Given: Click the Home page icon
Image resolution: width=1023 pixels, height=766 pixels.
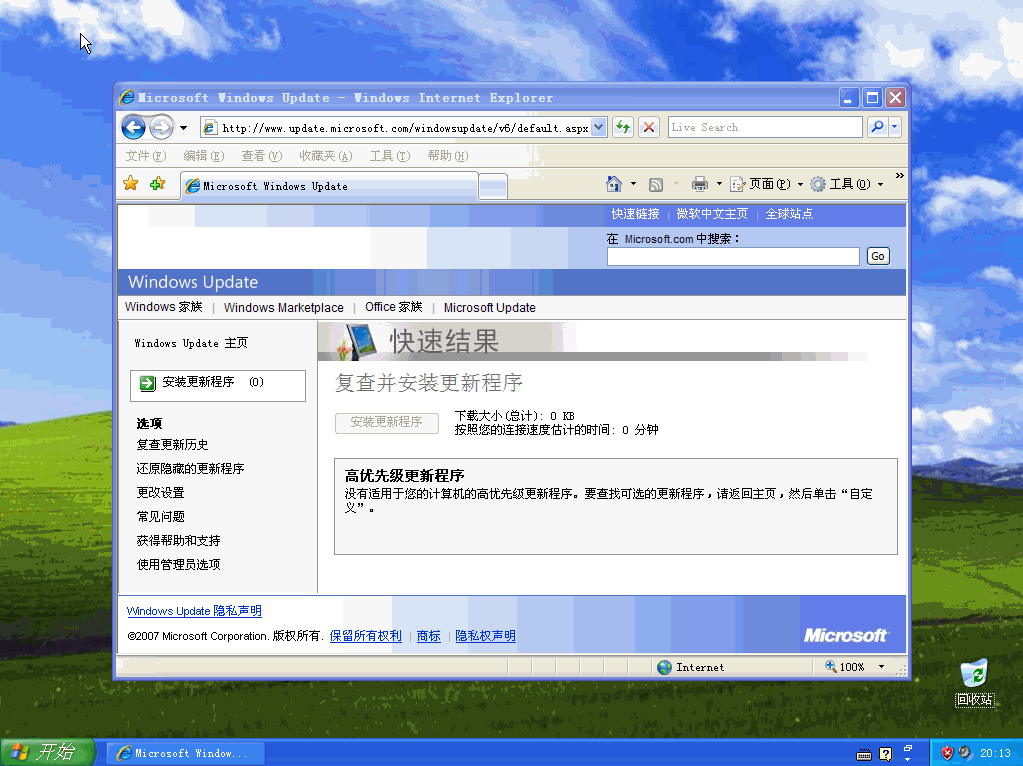Looking at the screenshot, I should [614, 184].
